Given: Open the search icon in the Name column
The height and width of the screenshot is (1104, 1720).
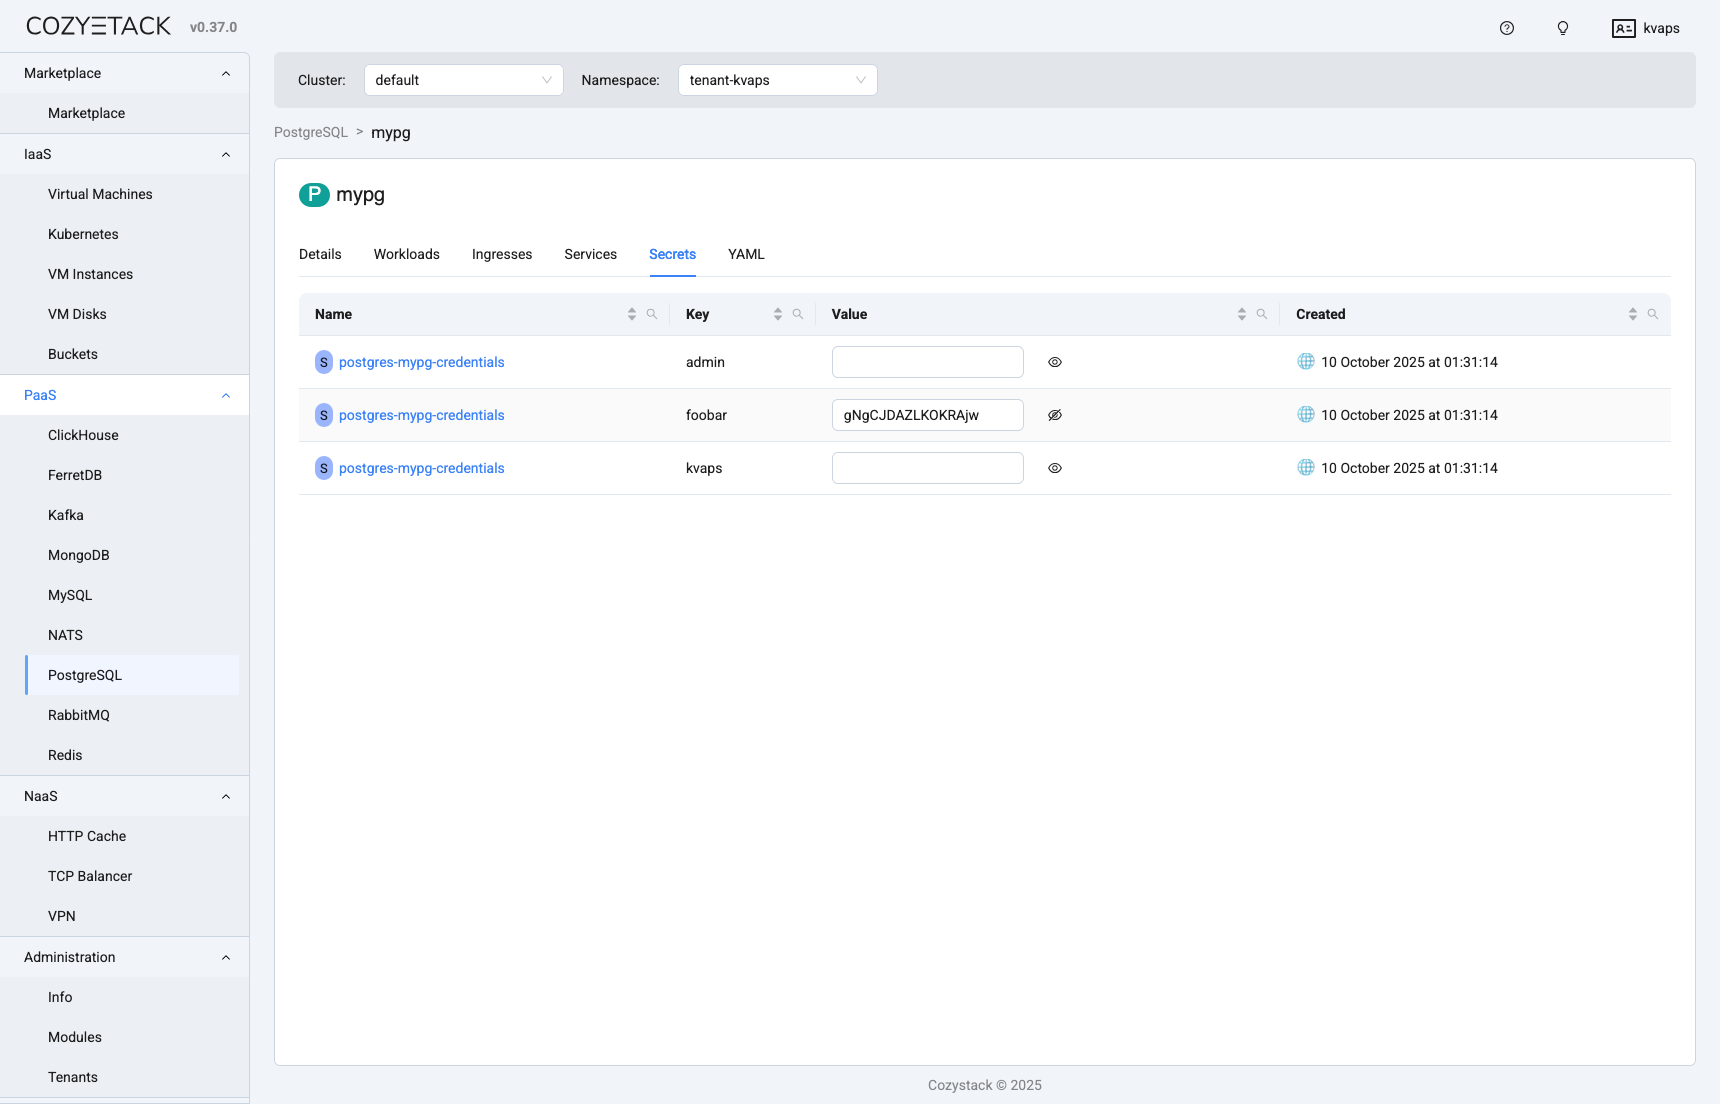Looking at the screenshot, I should 652,313.
